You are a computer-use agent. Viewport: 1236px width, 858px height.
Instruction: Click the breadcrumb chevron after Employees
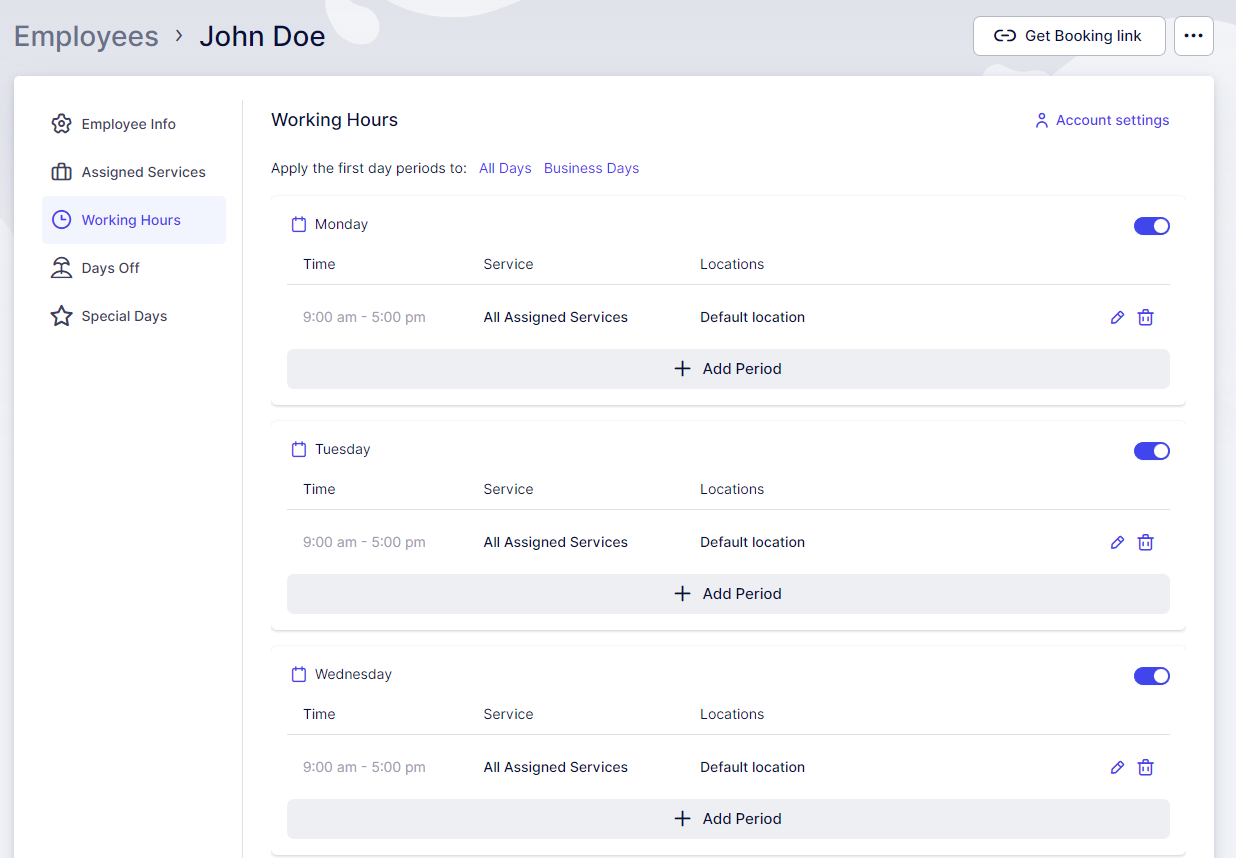click(179, 36)
